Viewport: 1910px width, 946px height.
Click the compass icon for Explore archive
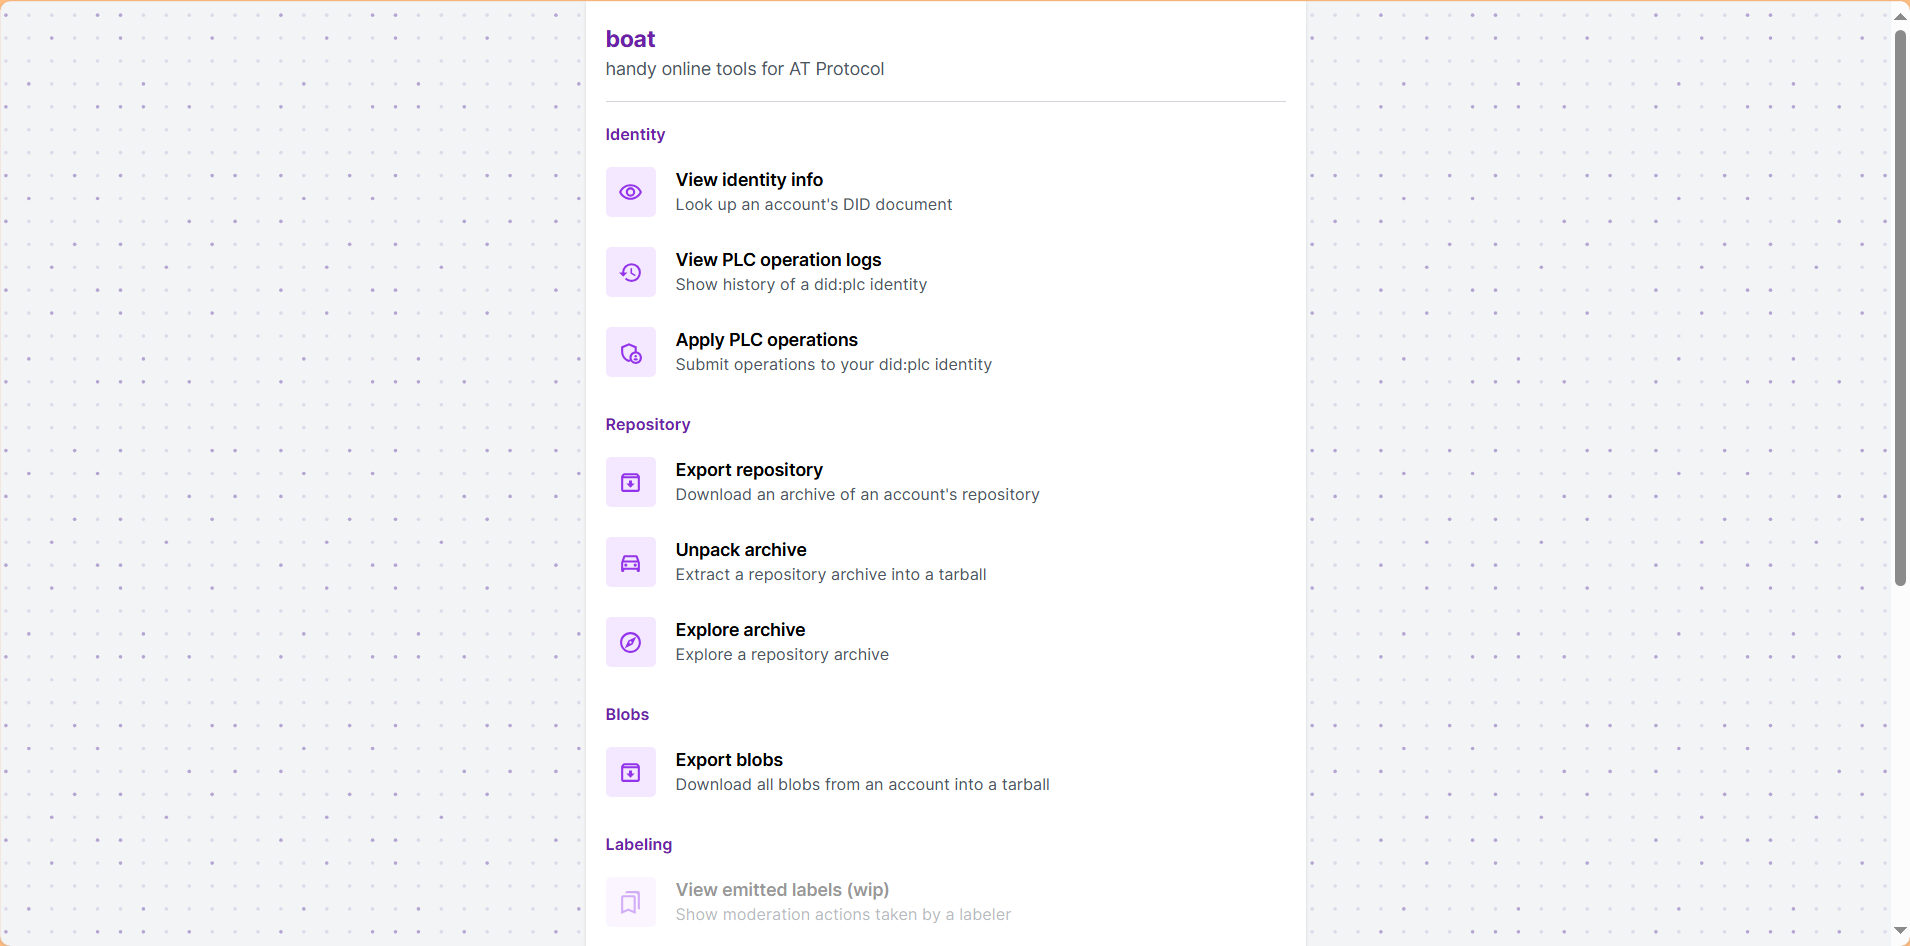pyautogui.click(x=630, y=642)
